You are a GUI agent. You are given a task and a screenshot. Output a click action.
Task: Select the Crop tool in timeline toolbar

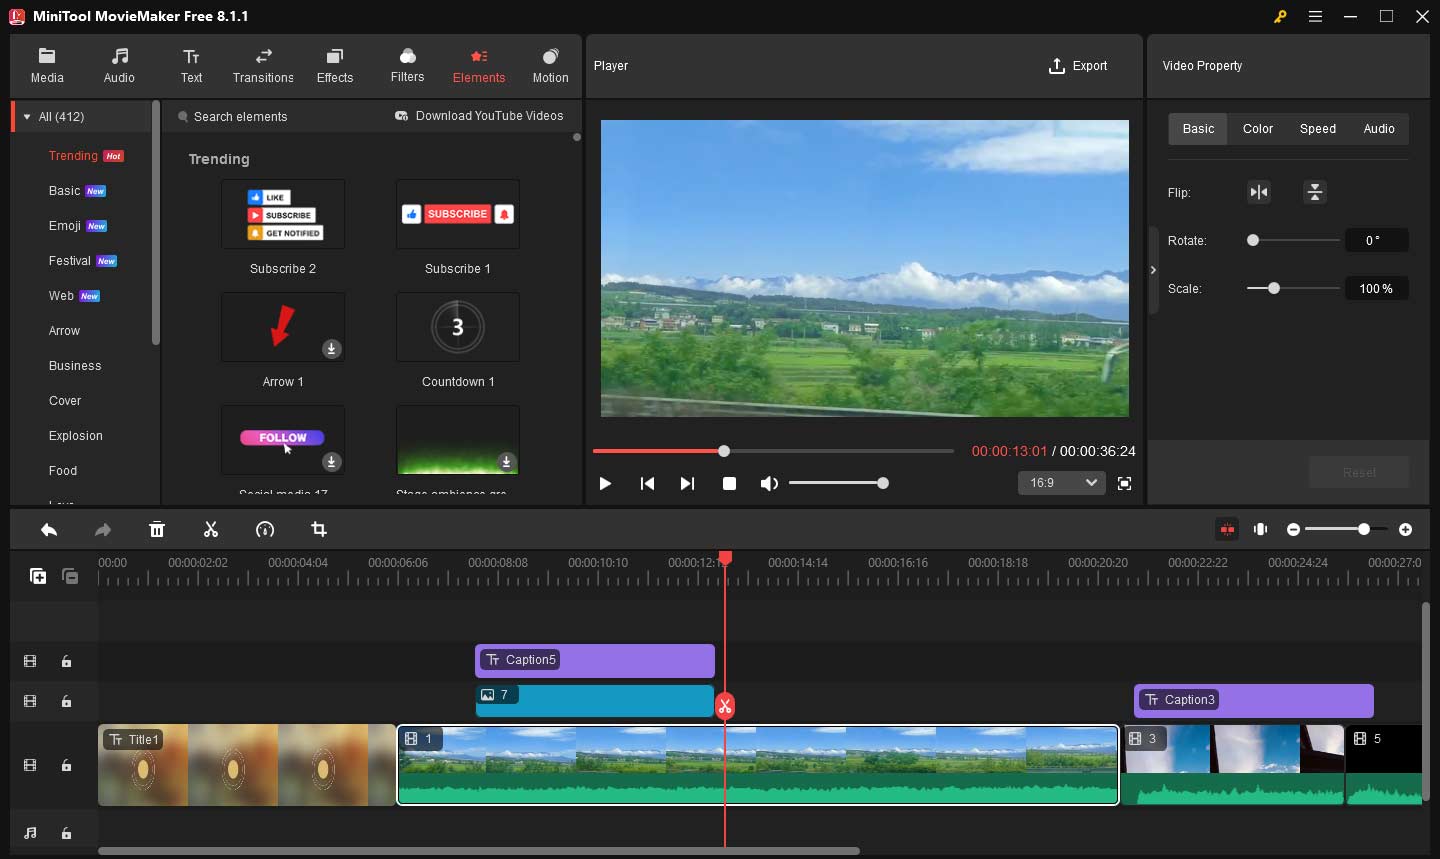318,529
